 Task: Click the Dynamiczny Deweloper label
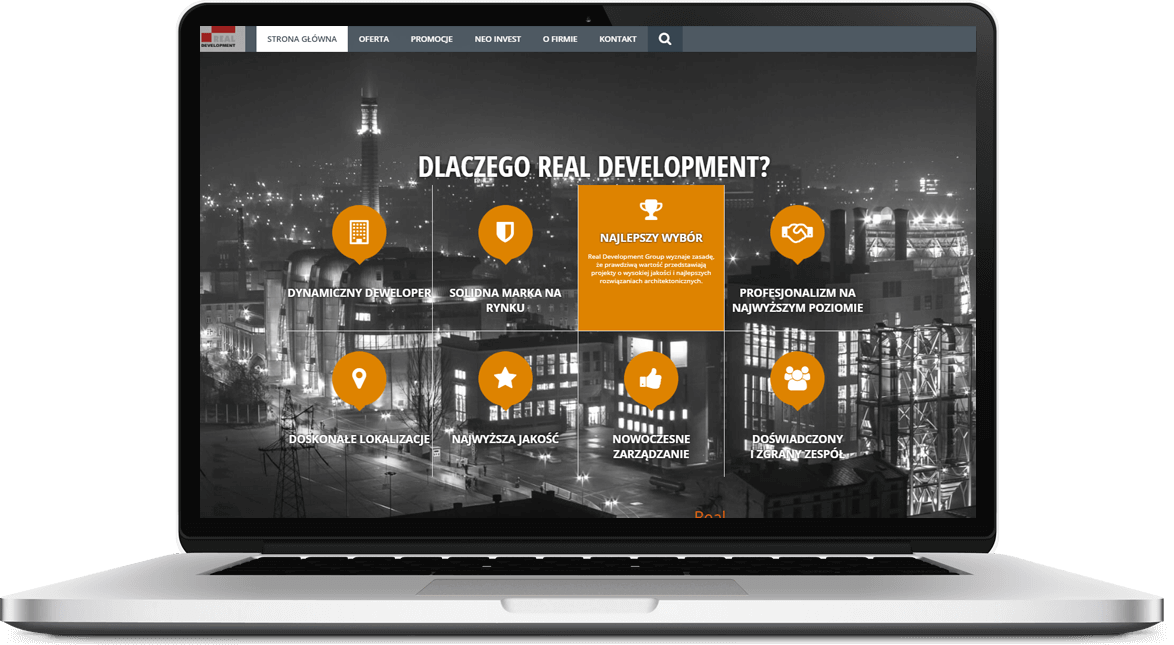[x=359, y=293]
